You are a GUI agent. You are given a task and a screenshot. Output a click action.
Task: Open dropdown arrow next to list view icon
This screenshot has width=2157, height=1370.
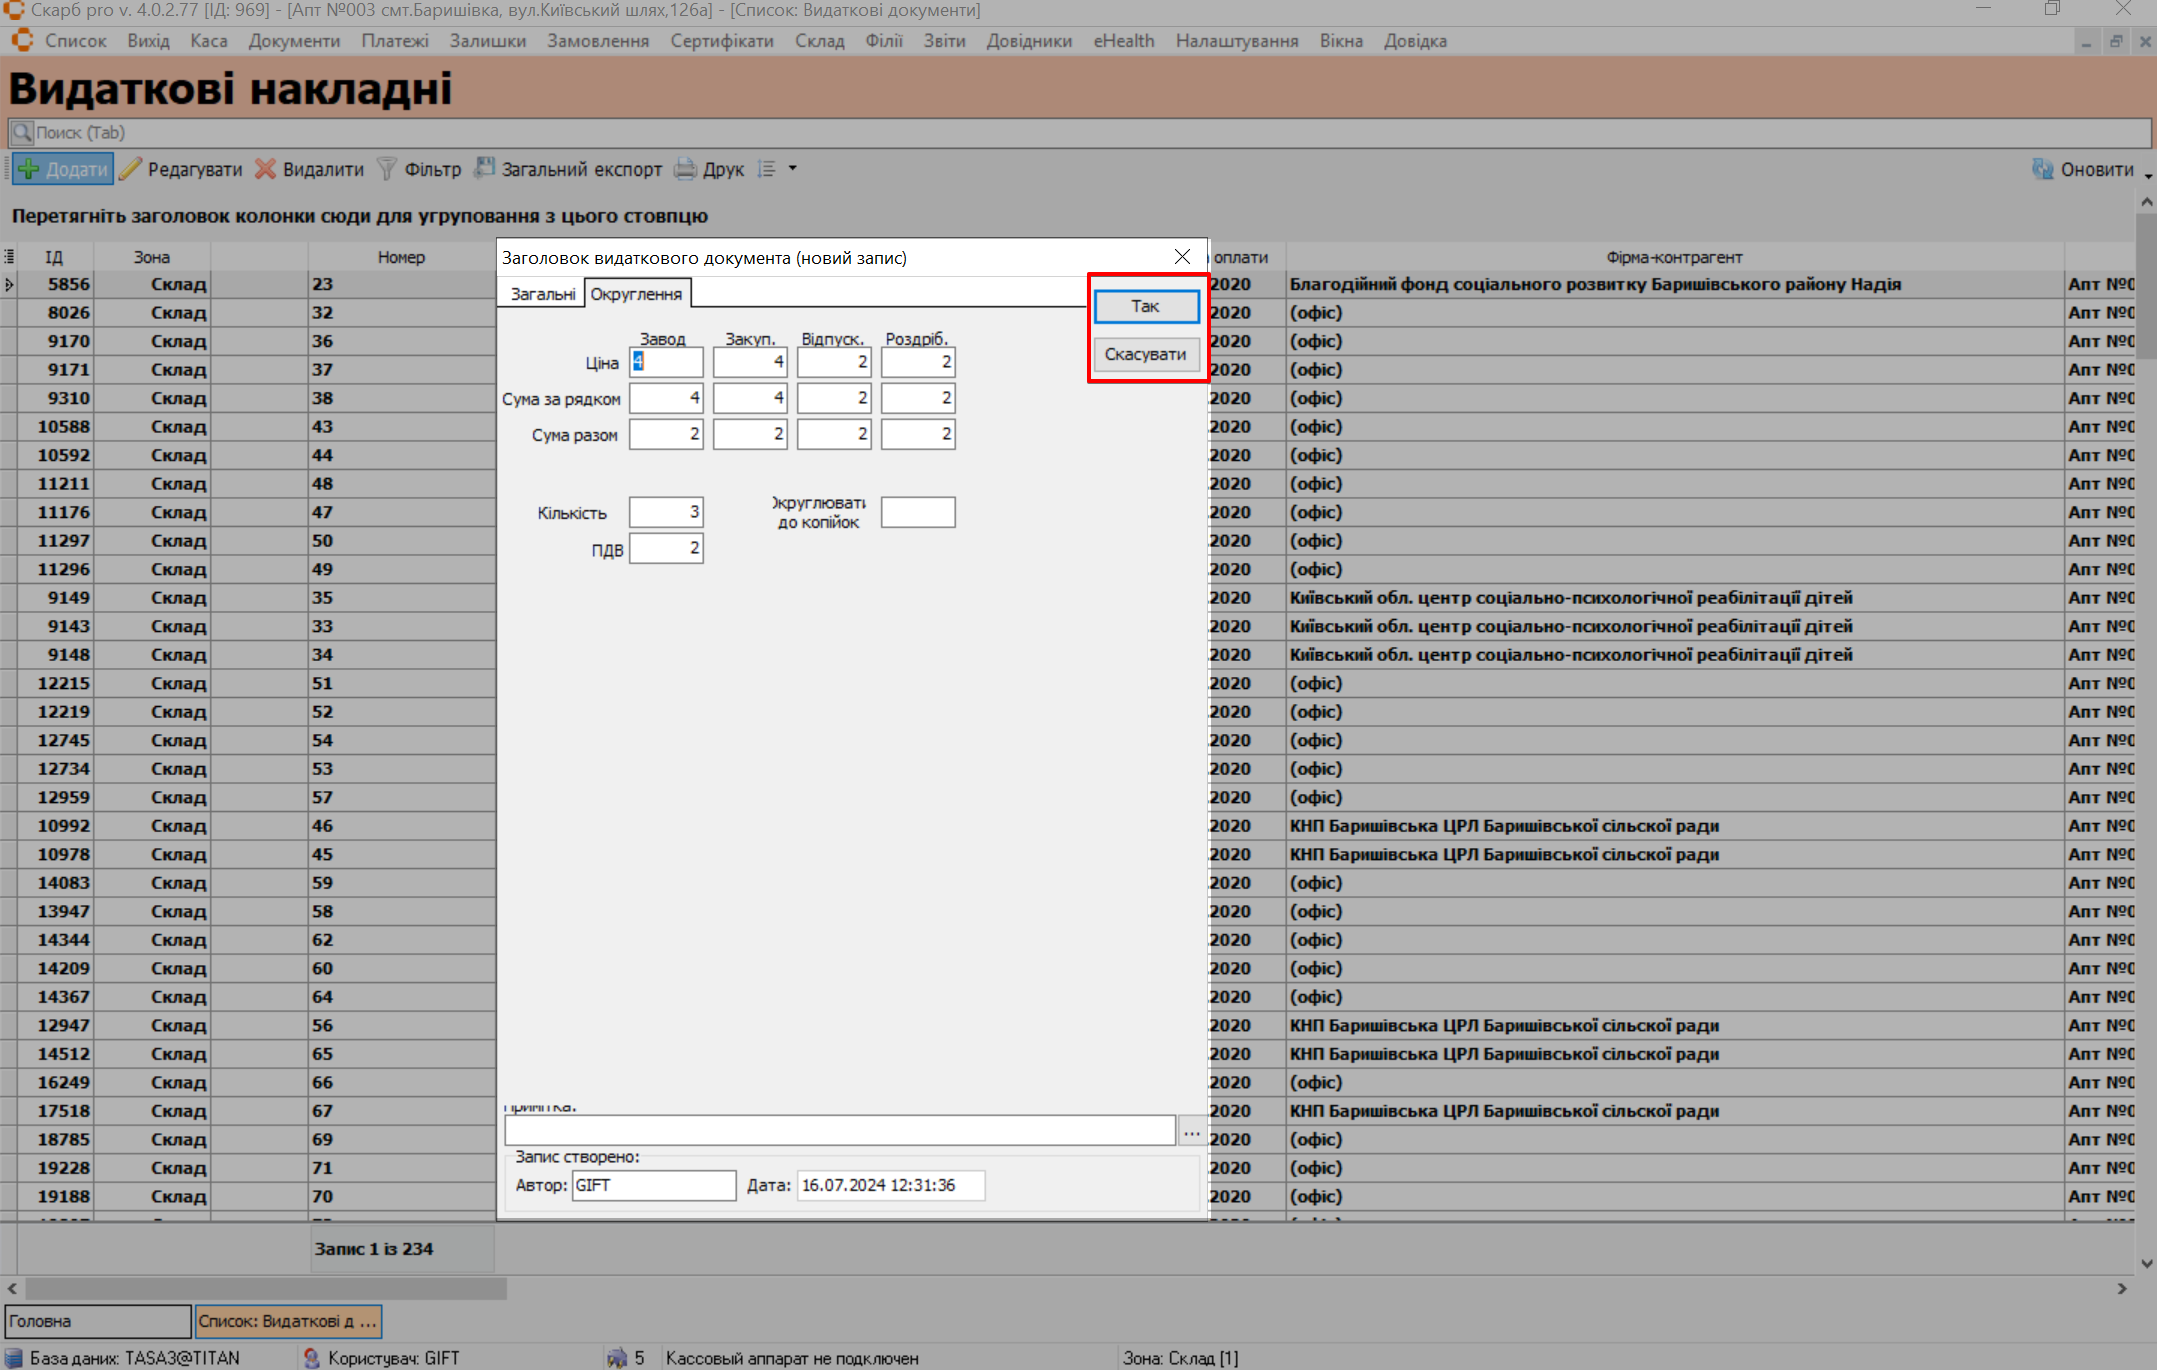pyautogui.click(x=792, y=169)
